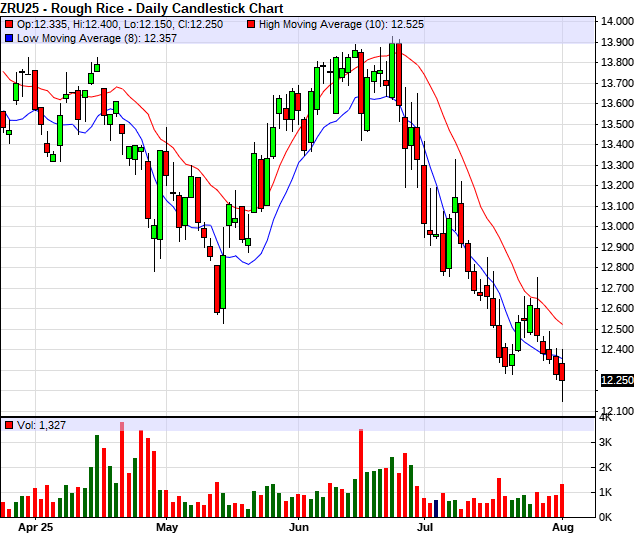Click the Jul date label on the time axis

point(426,526)
